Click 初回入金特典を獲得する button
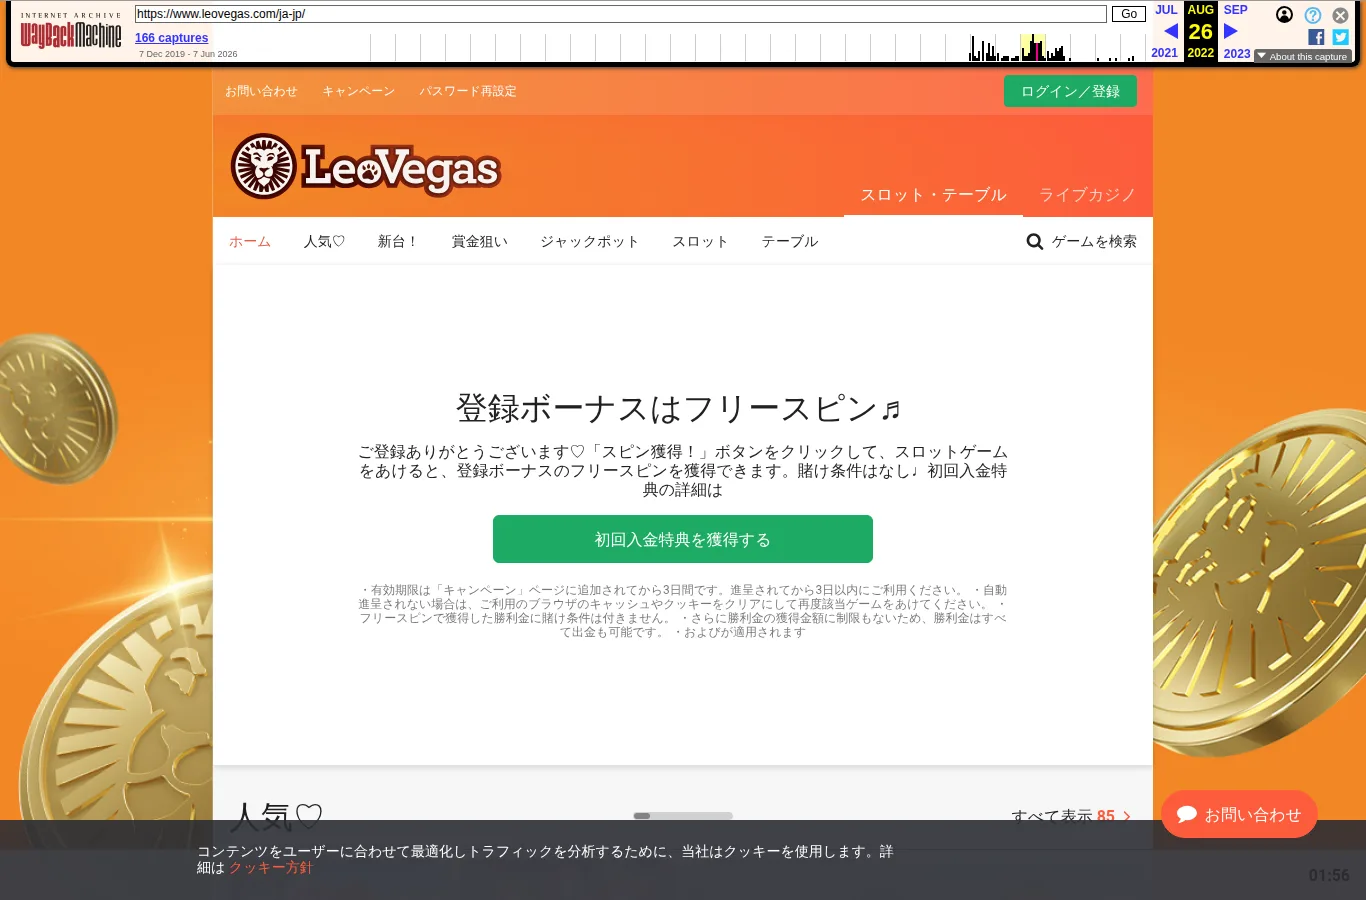 [x=683, y=539]
